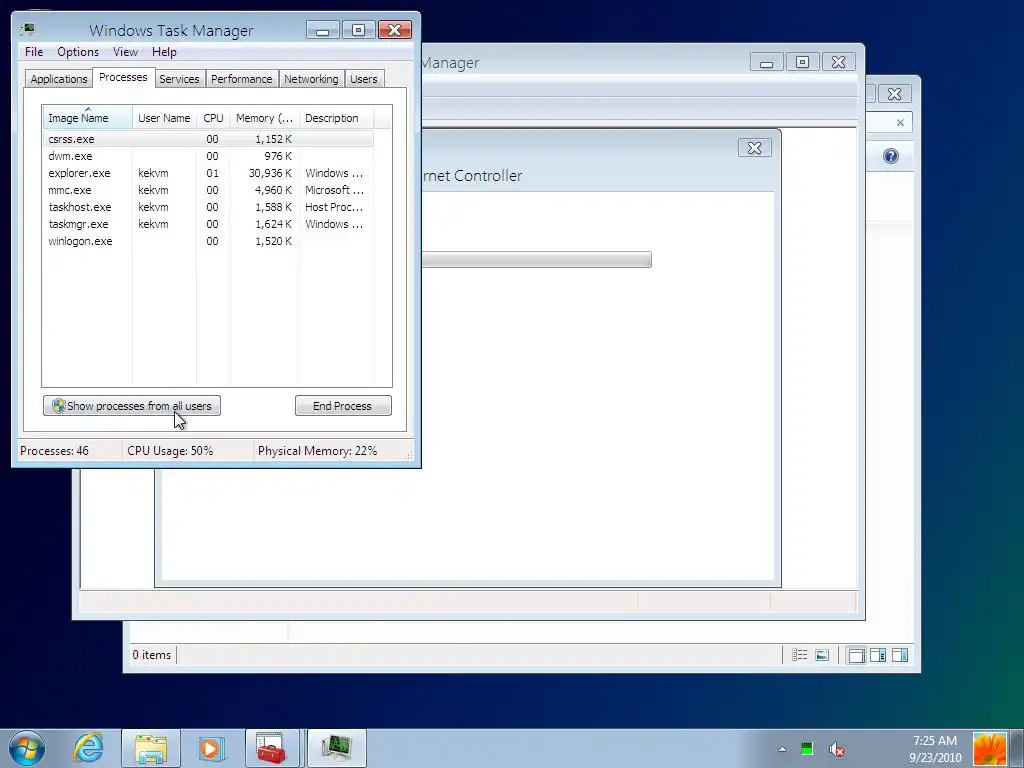Switch to the Services tab

coord(179,79)
